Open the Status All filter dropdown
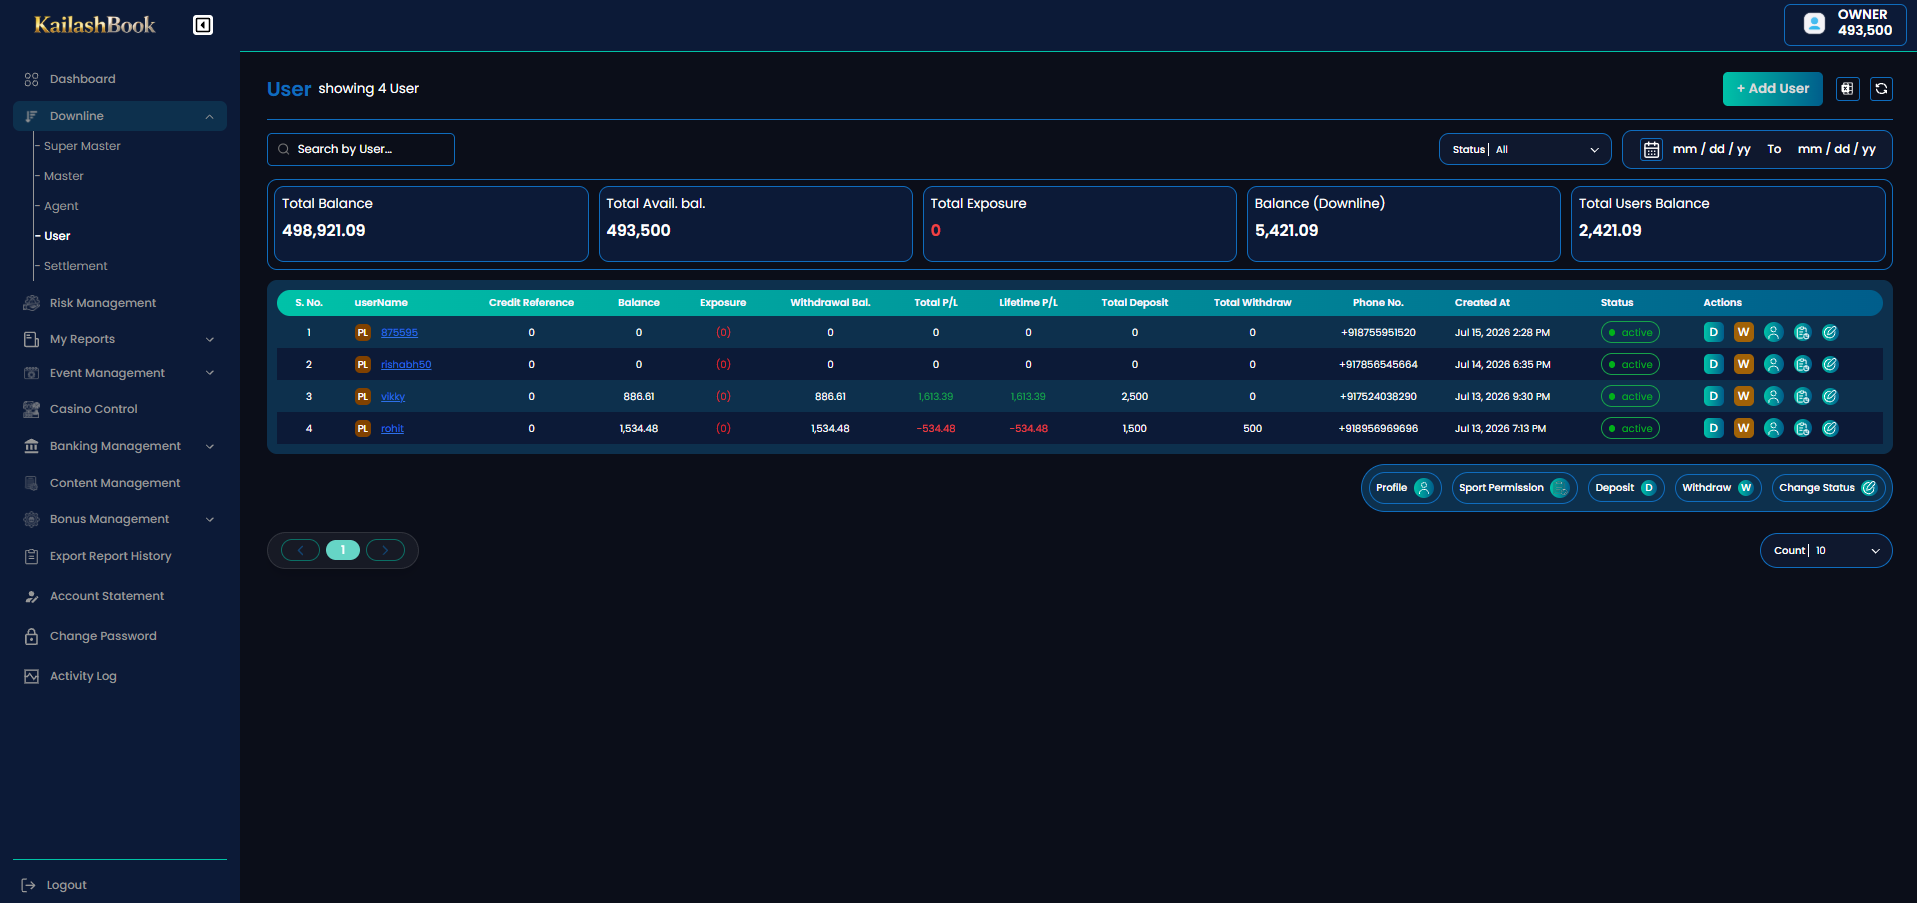The height and width of the screenshot is (903, 1917). tap(1525, 149)
